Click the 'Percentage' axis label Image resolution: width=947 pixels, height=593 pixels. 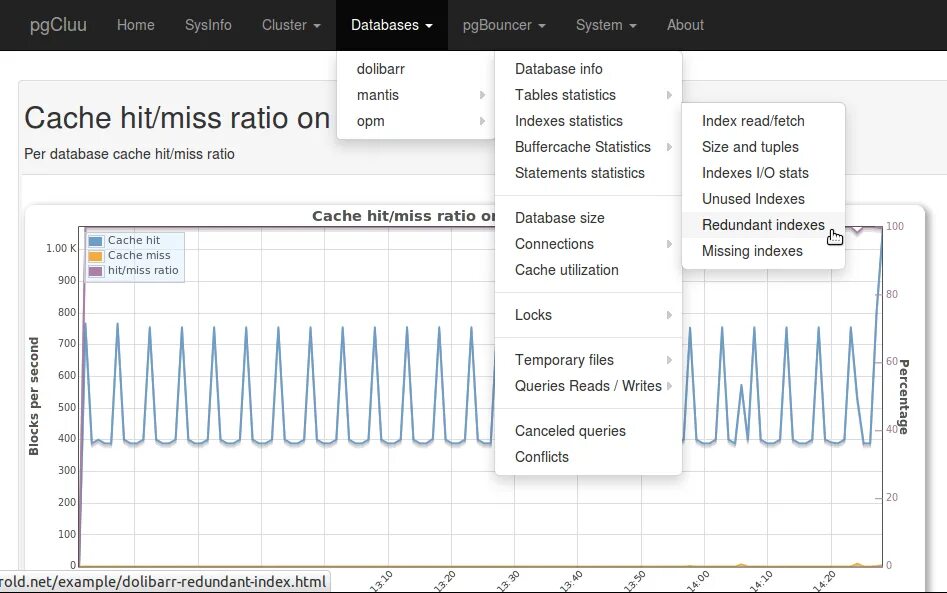[x=904, y=397]
